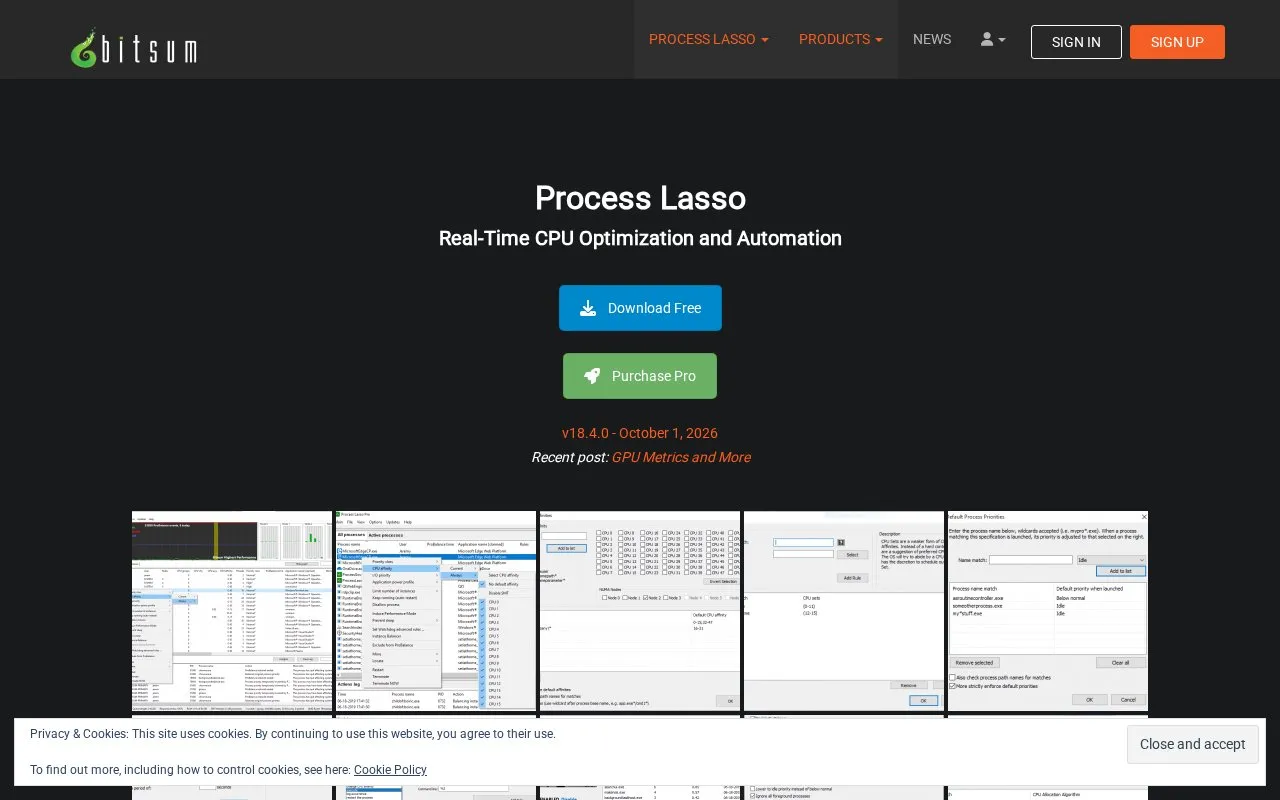
Task: Open the Add Rule CPU sets screenshot
Action: 844,611
